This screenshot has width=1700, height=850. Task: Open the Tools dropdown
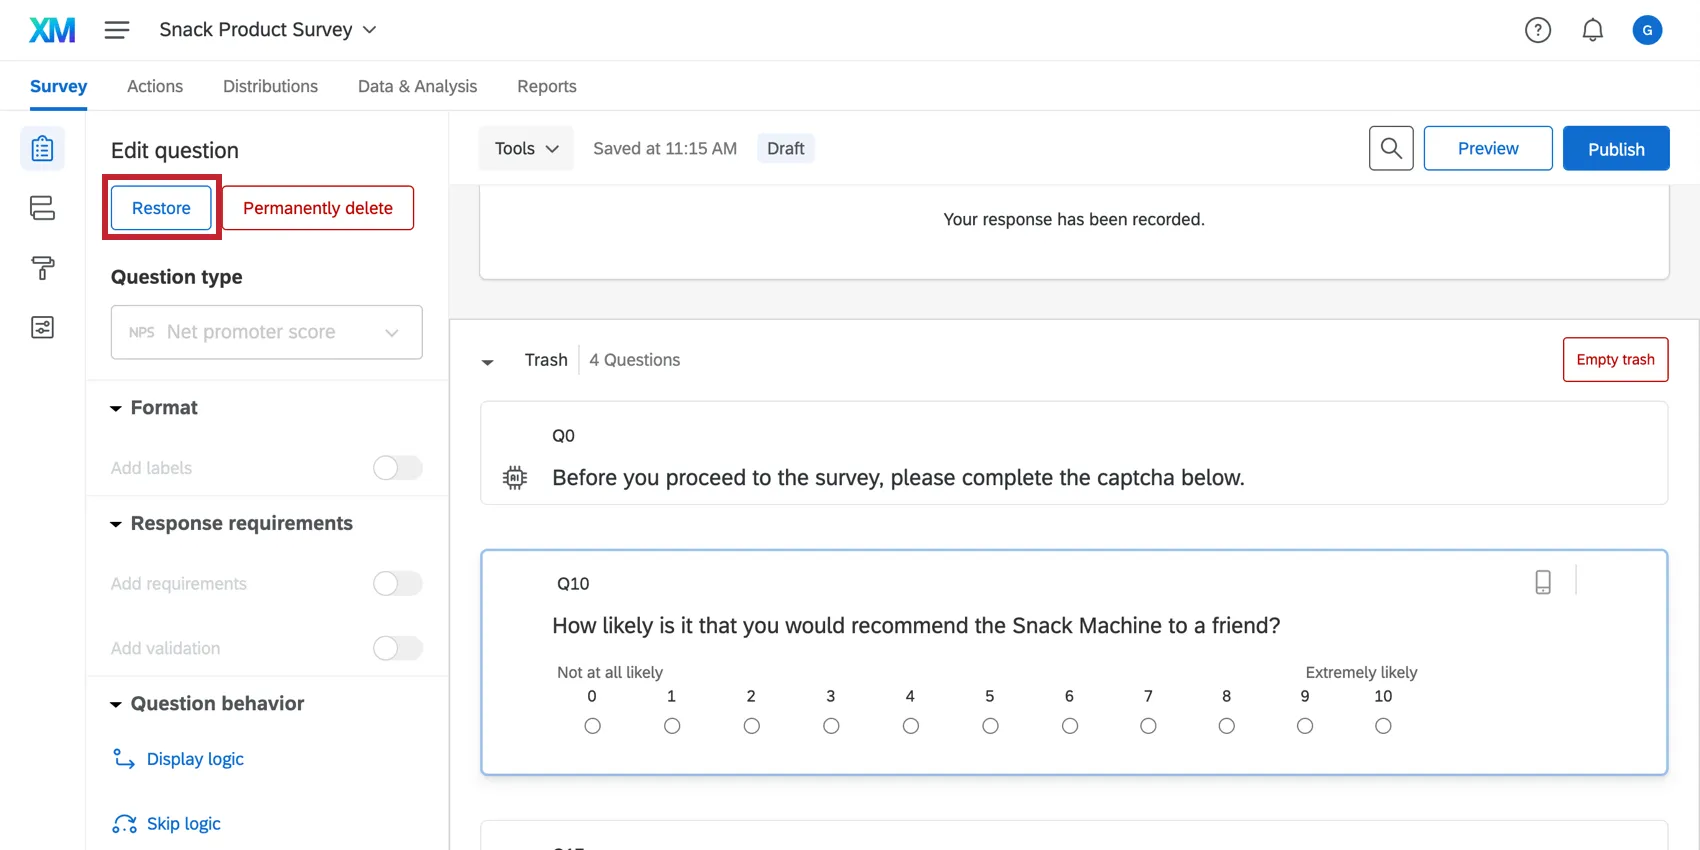click(x=526, y=149)
